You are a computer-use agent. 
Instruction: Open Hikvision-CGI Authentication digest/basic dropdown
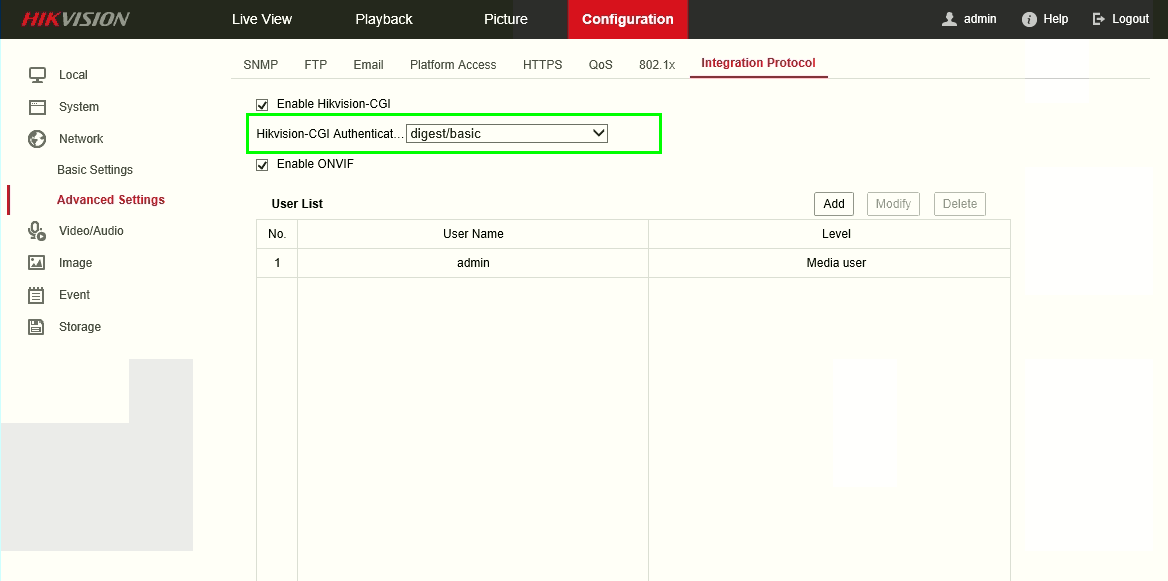pos(507,133)
